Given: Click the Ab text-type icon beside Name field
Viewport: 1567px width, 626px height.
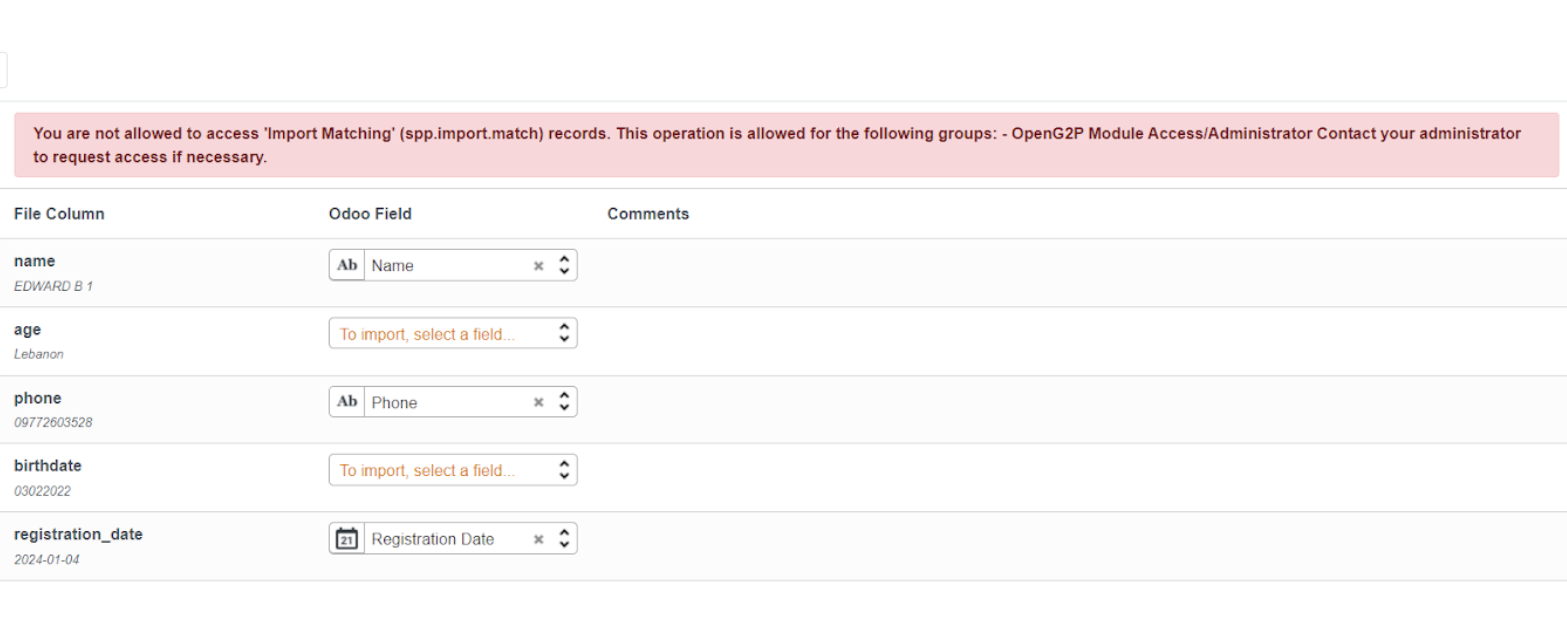Looking at the screenshot, I should coord(345,264).
